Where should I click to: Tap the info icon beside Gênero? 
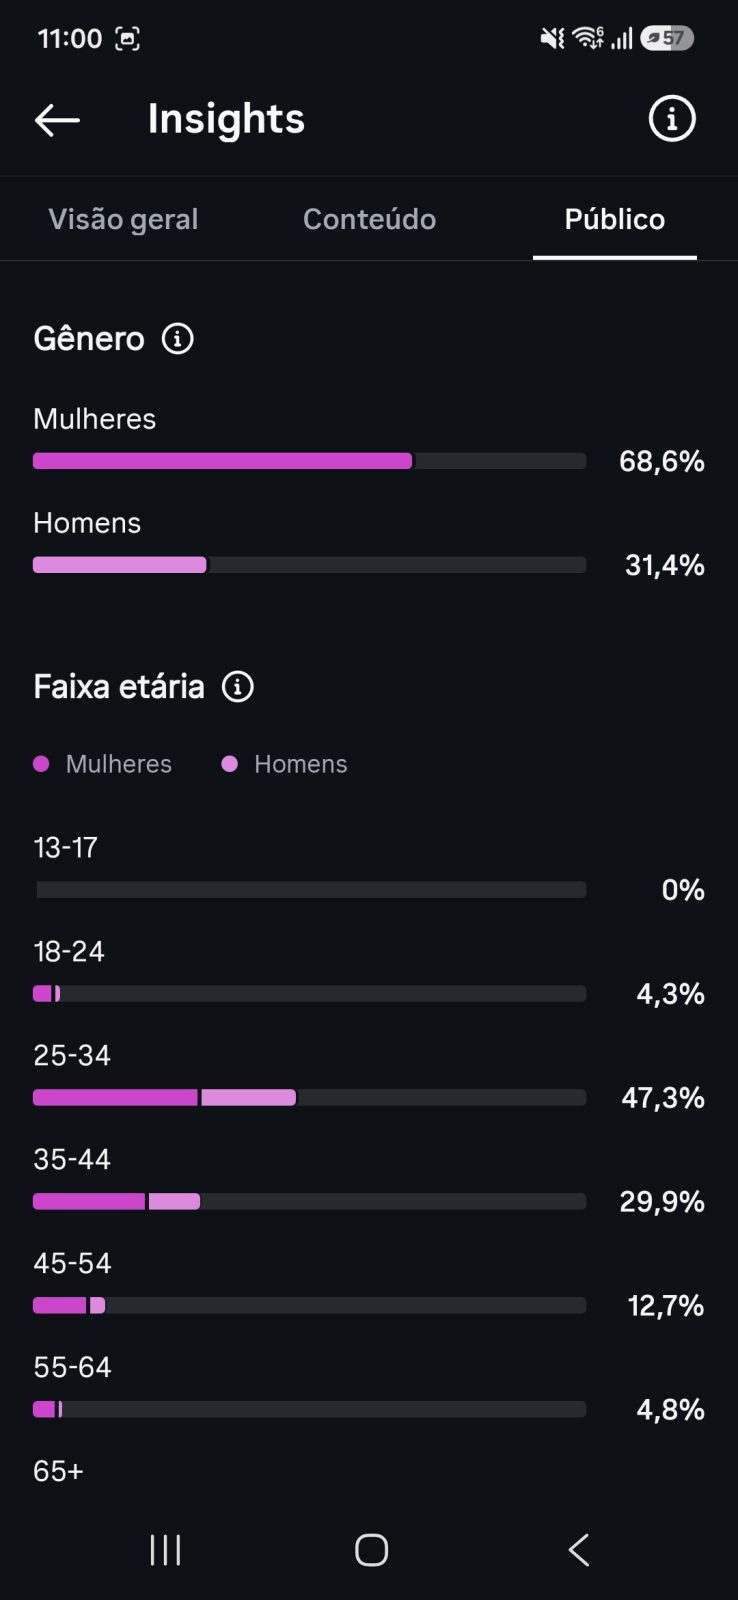[x=178, y=339]
